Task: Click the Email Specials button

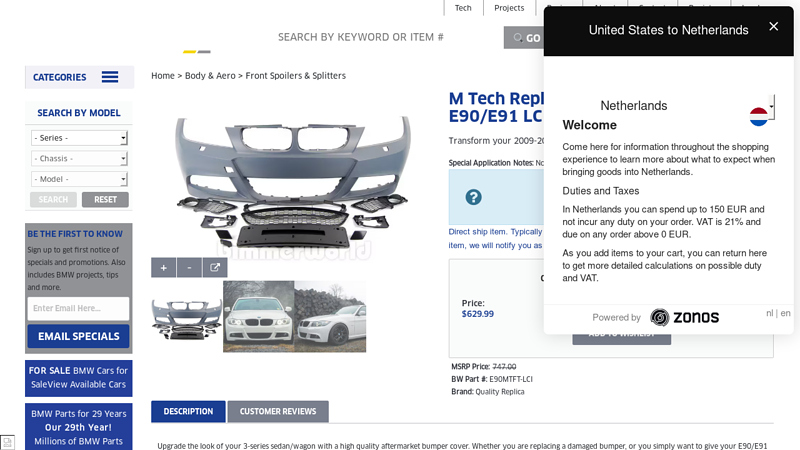Action: [79, 336]
